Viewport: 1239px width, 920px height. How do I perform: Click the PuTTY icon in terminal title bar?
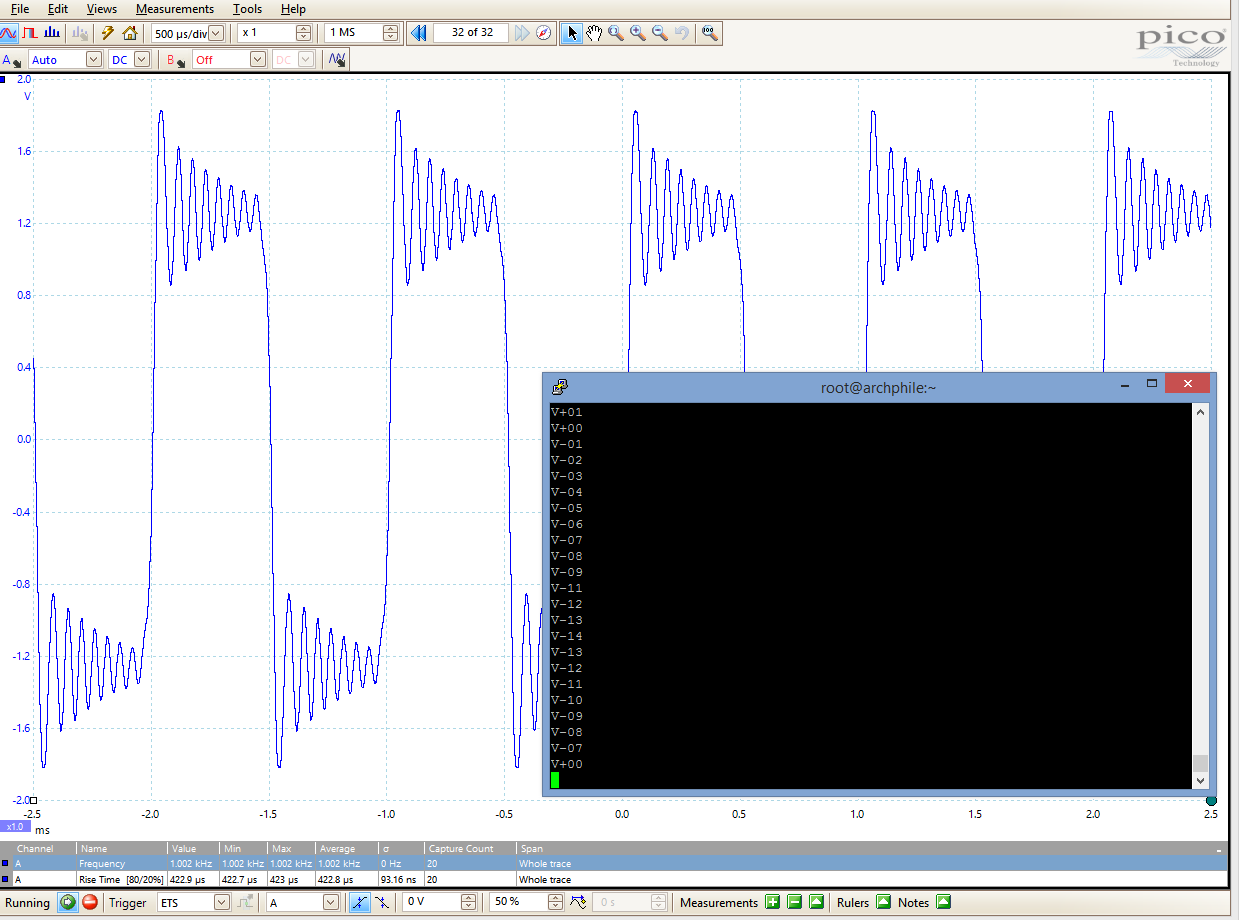(x=560, y=386)
